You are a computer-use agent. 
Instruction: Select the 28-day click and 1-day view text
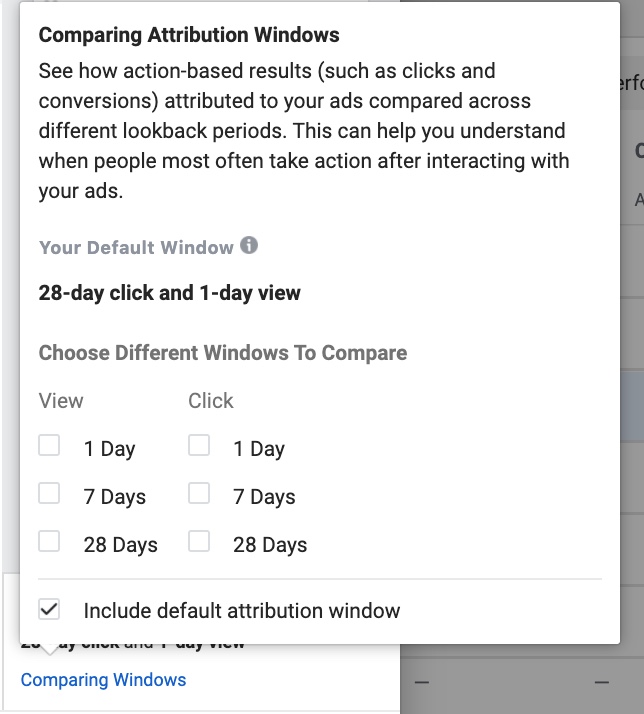coord(169,293)
